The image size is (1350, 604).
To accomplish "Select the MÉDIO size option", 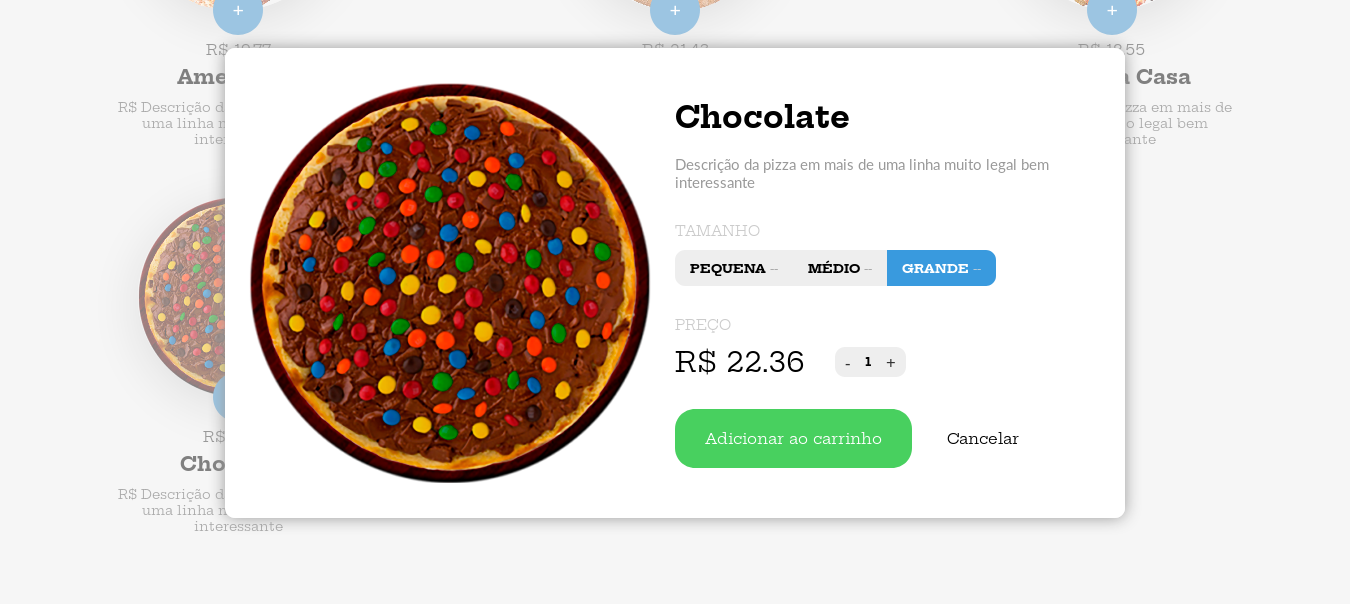I will tap(840, 268).
